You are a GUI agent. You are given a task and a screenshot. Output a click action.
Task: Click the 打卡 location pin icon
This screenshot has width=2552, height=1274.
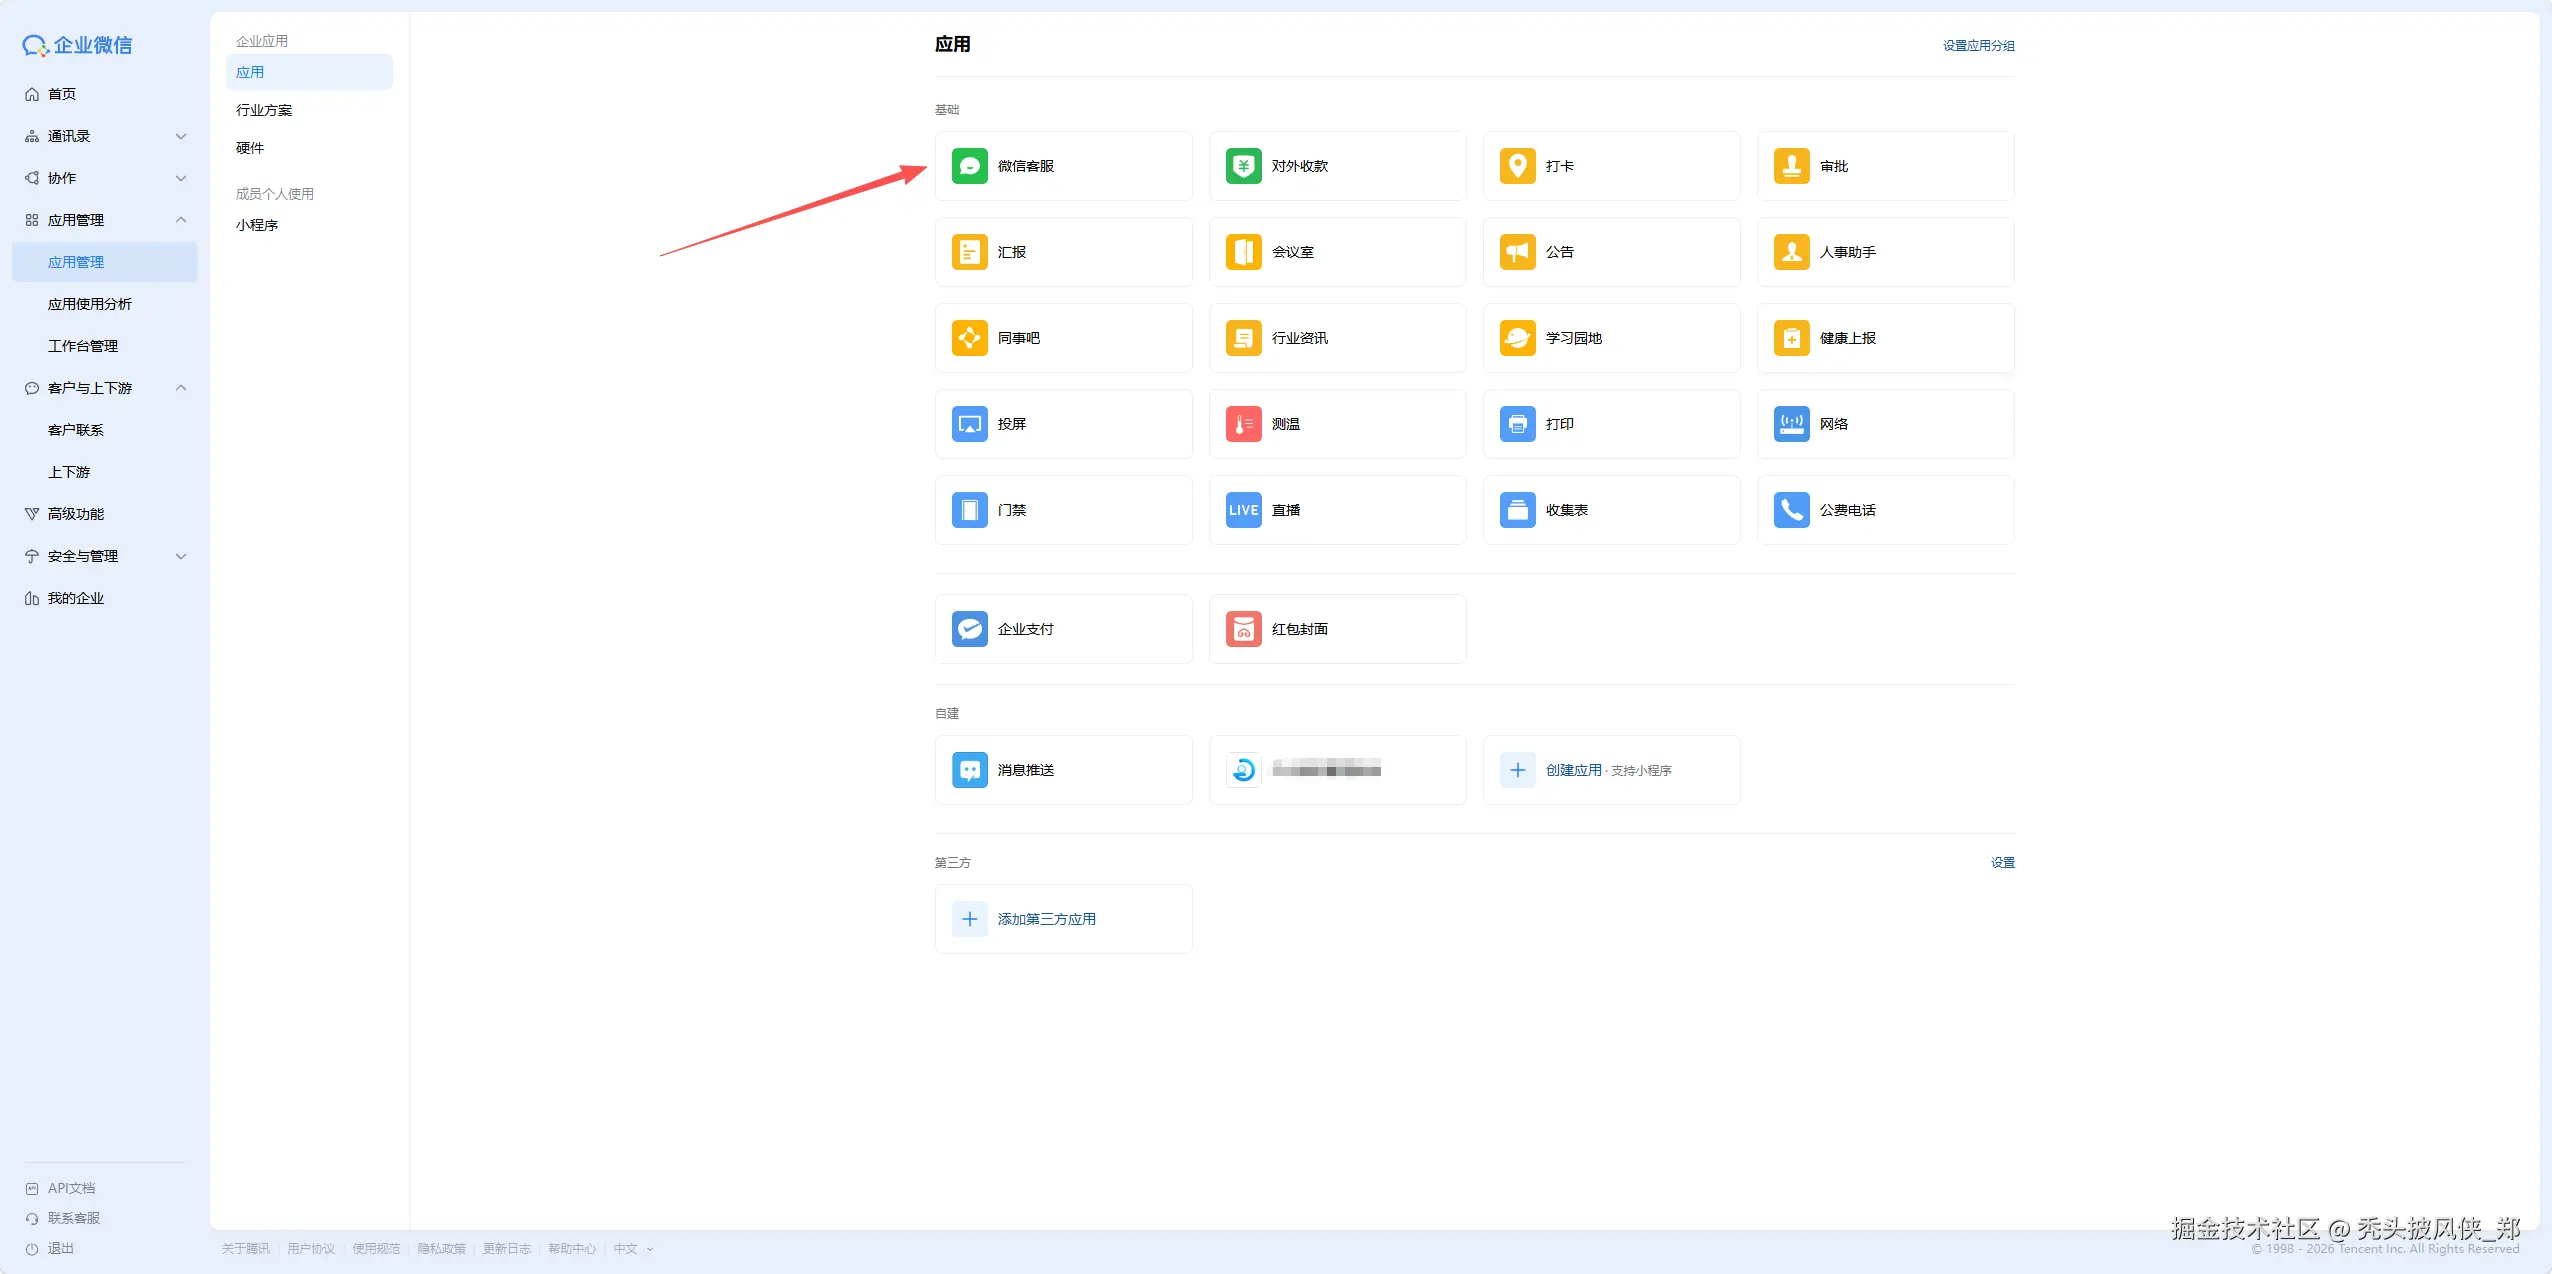tap(1517, 166)
